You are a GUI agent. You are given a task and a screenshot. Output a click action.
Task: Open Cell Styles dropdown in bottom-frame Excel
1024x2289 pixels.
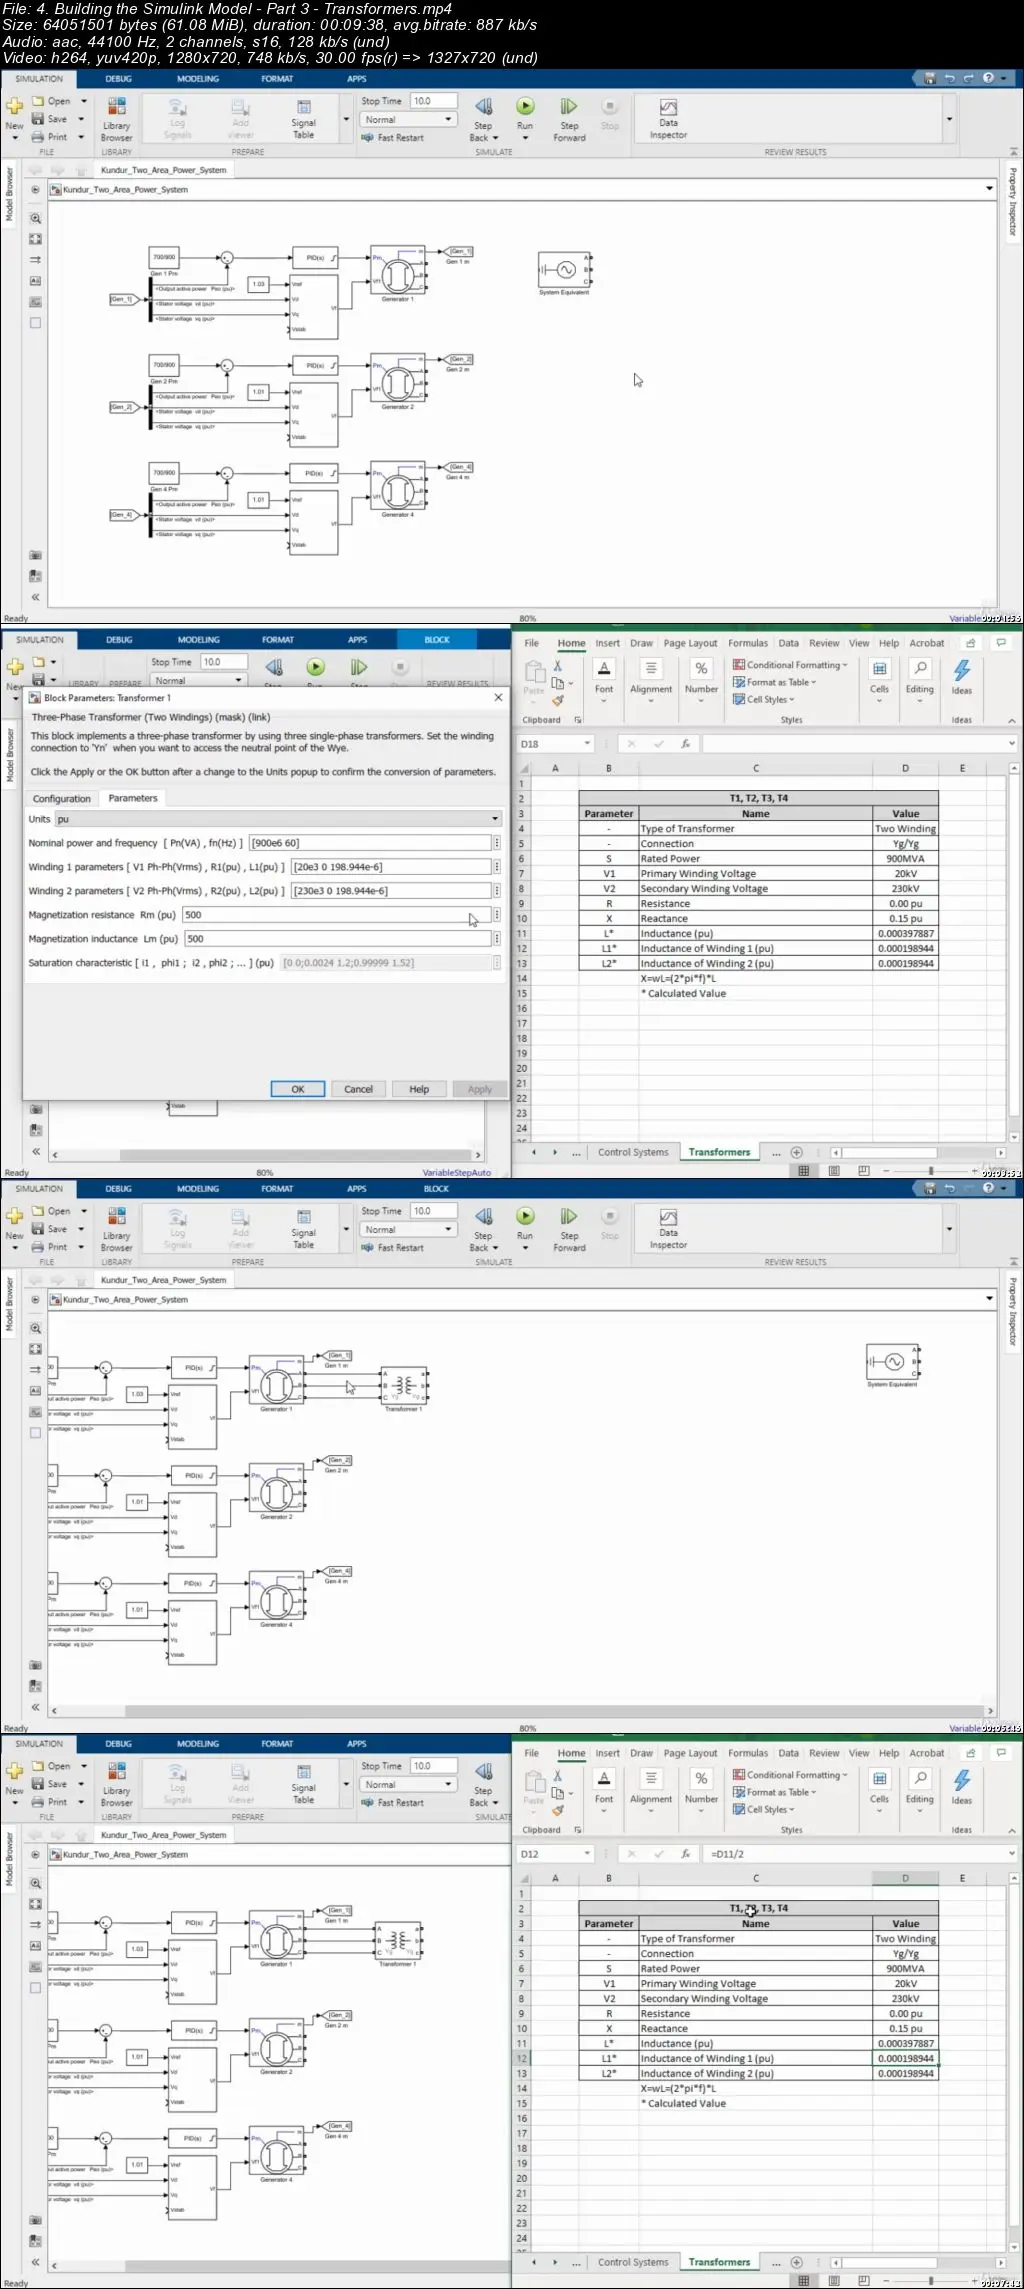(764, 1809)
